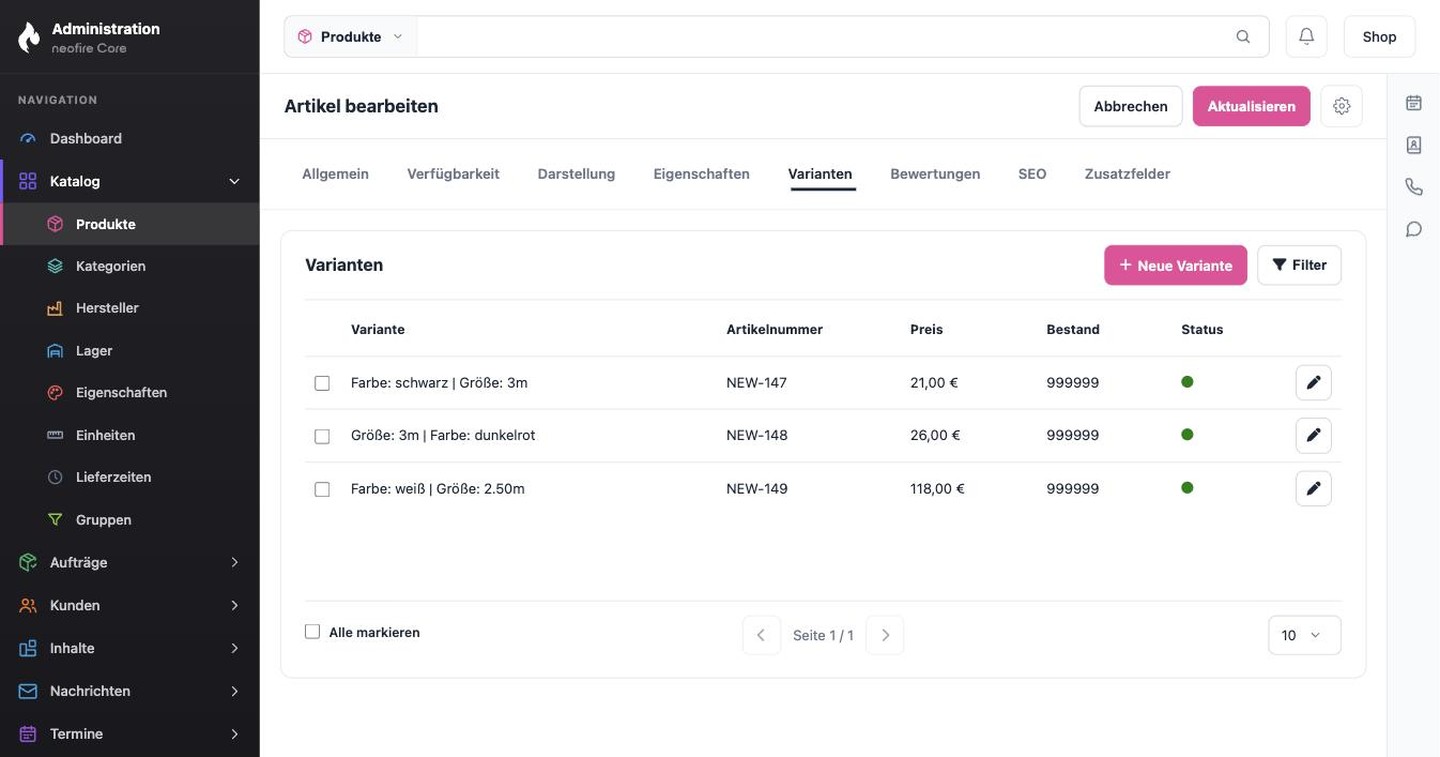Image resolution: width=1440 pixels, height=757 pixels.
Task: Open the chat bubble icon in right sidebar
Action: [x=1414, y=229]
